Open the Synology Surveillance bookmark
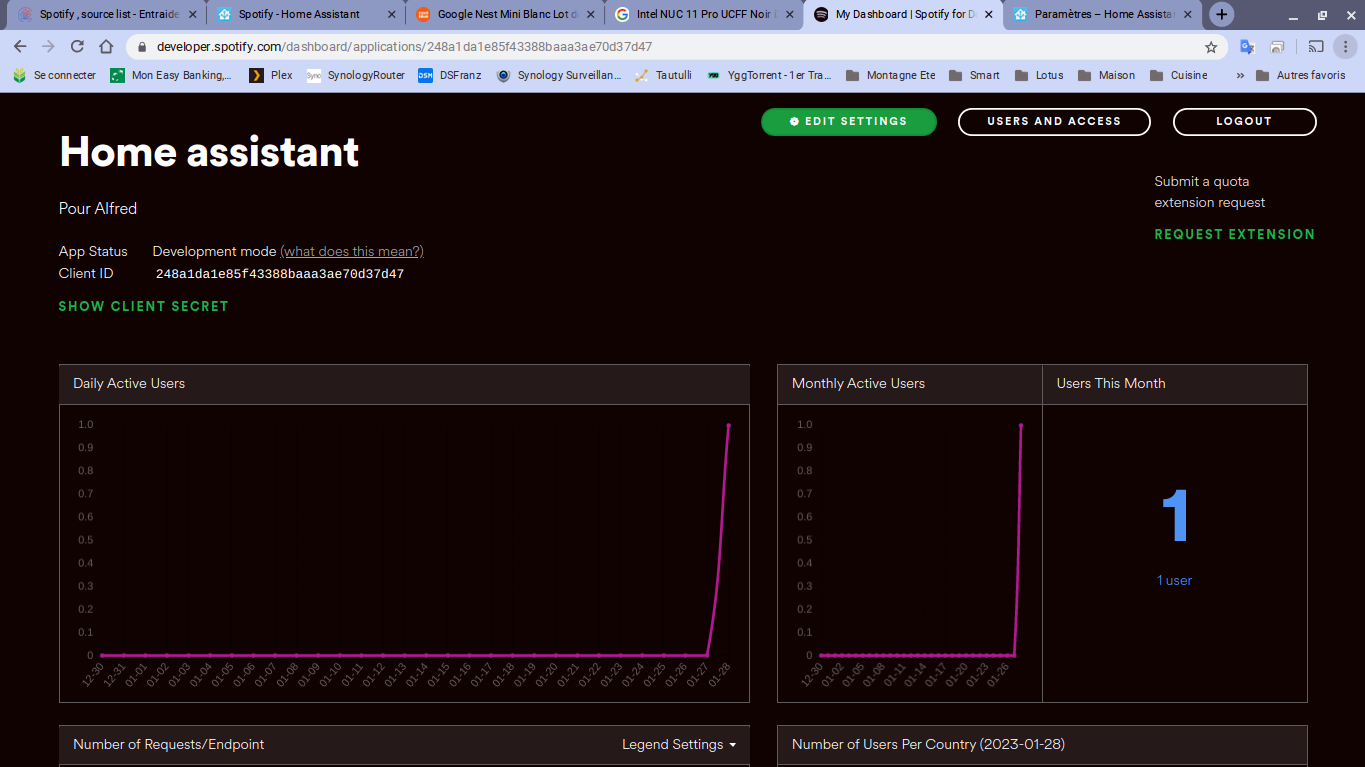The width and height of the screenshot is (1365, 767). 559,75
